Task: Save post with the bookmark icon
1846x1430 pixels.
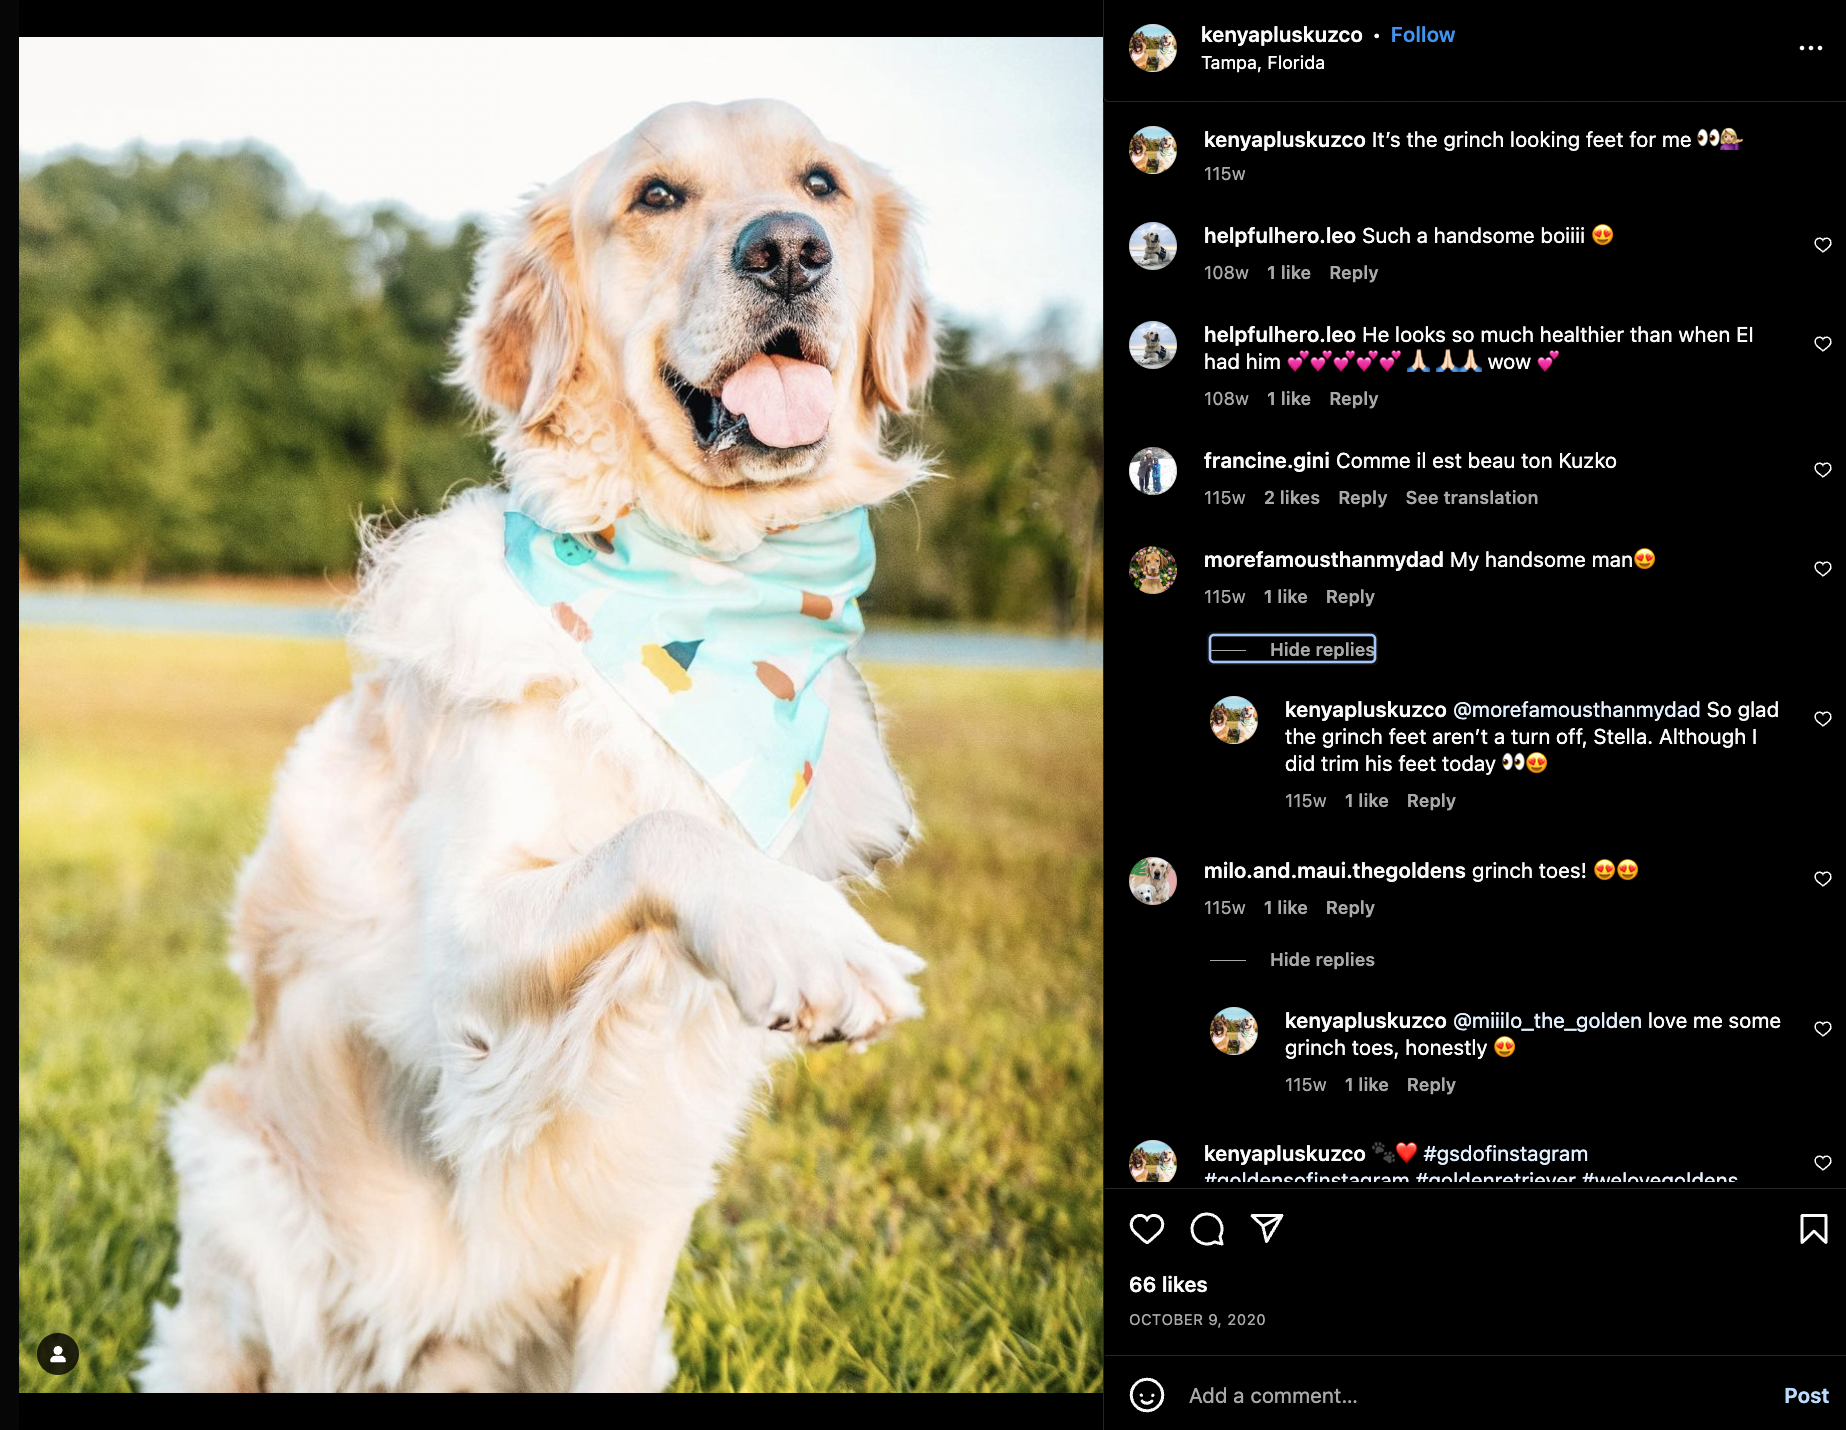Action: click(1813, 1228)
